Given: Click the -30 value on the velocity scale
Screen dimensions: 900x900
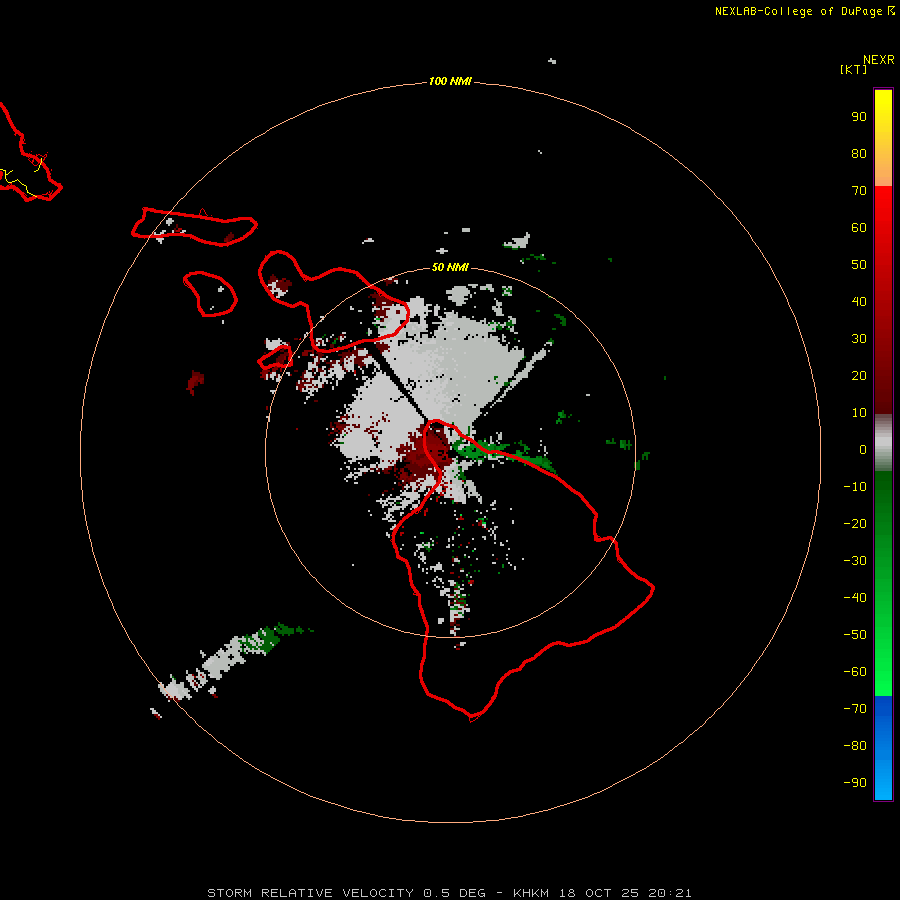Looking at the screenshot, I should click(x=855, y=561).
